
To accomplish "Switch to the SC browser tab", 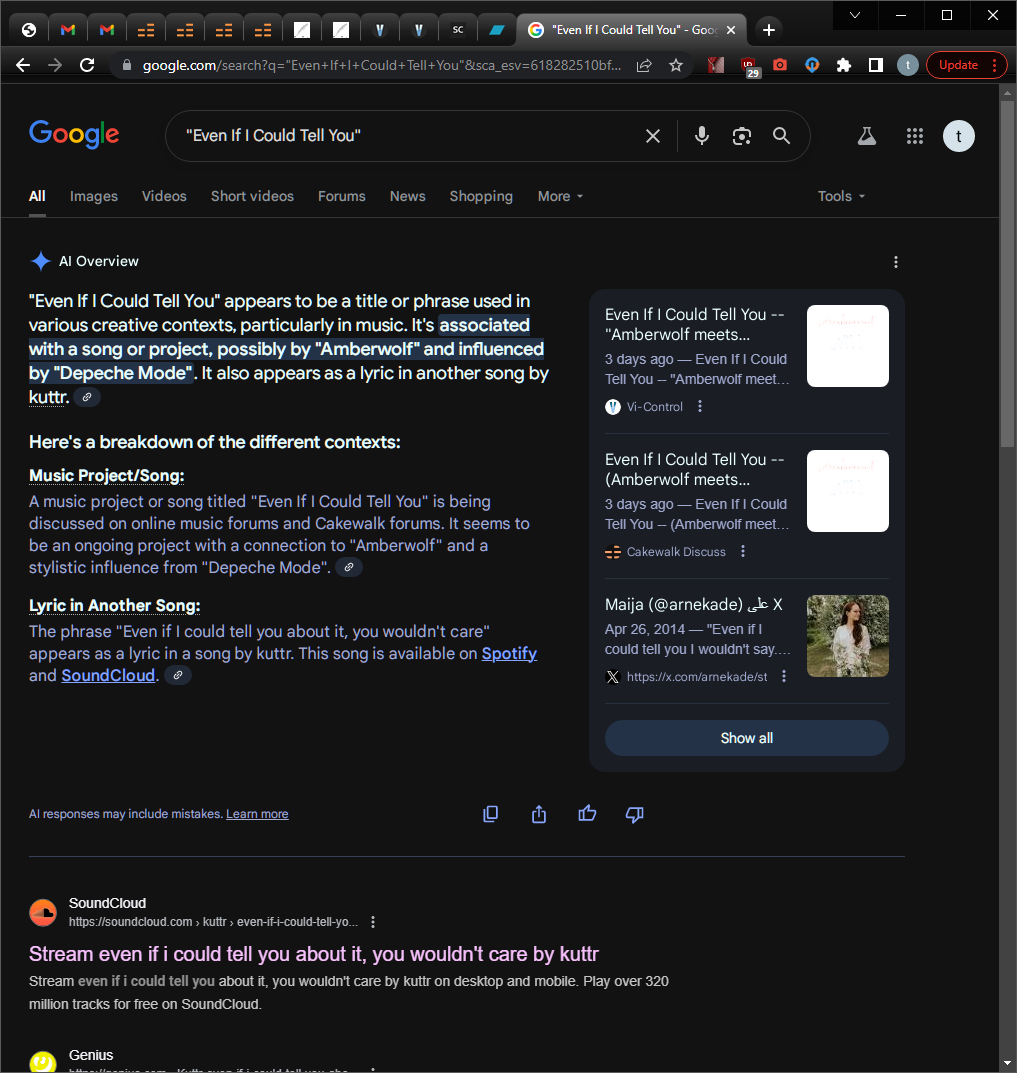I will 458,30.
